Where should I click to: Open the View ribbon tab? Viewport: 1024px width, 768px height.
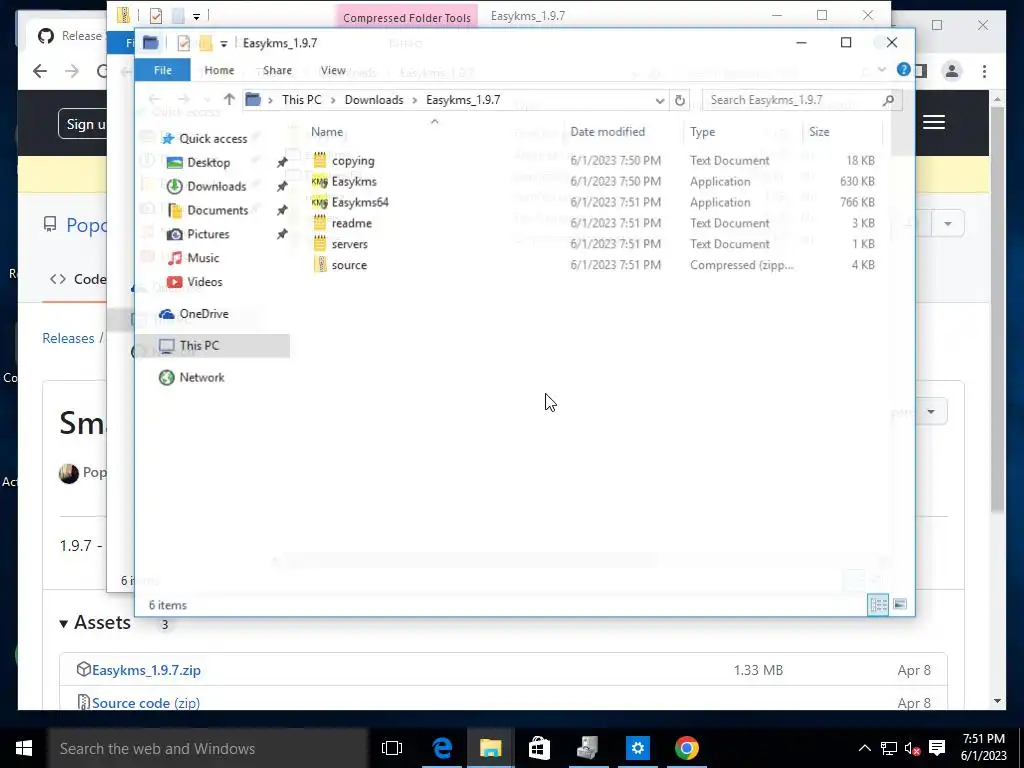pos(333,70)
